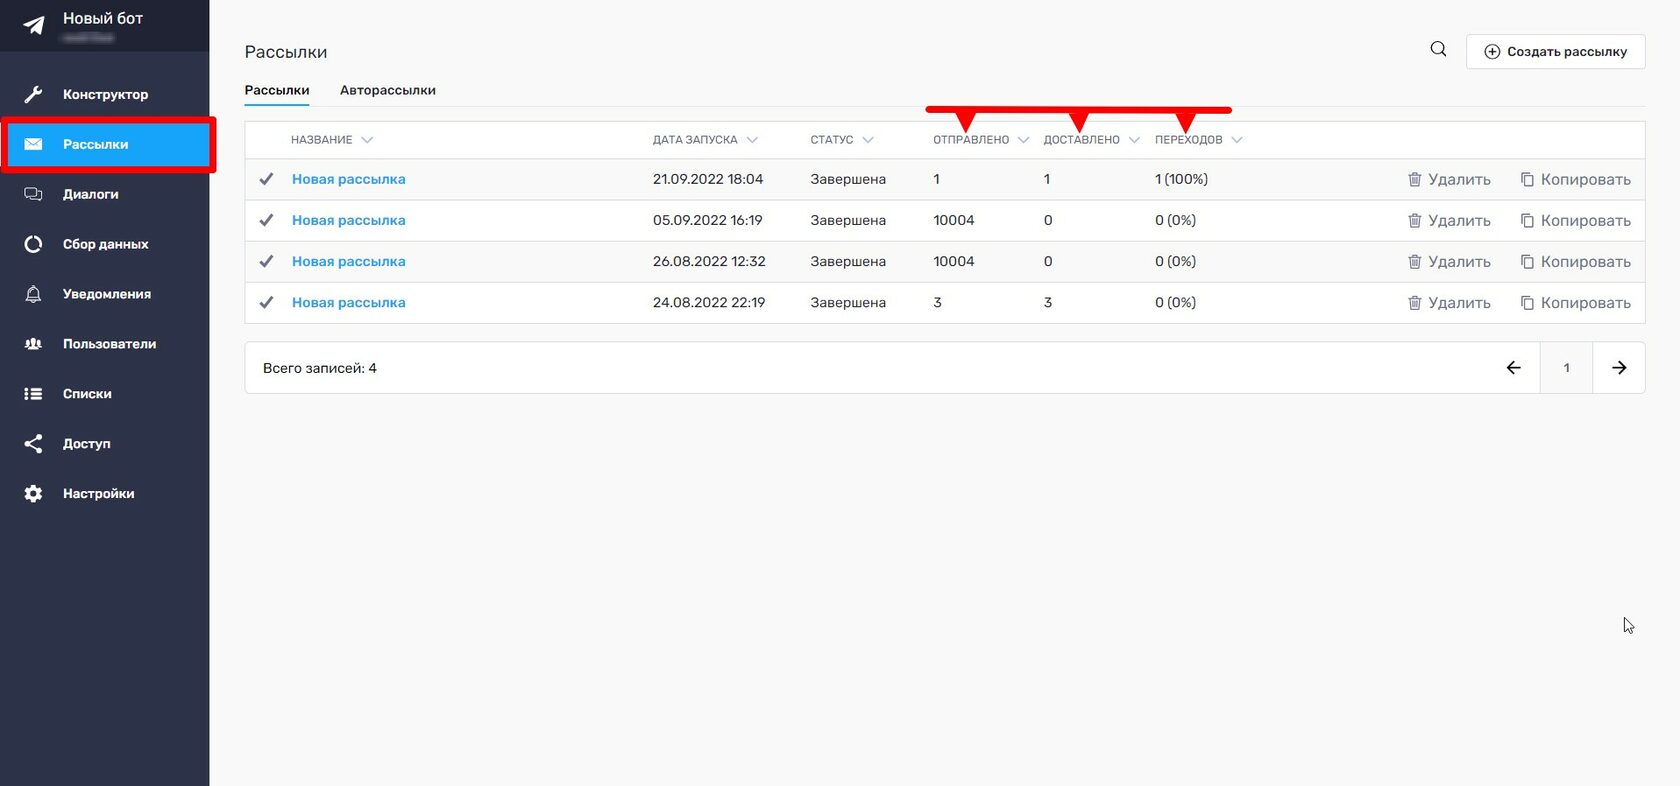Click date 26.08.2022 12:32 cell
Image resolution: width=1680 pixels, height=786 pixels.
(709, 261)
